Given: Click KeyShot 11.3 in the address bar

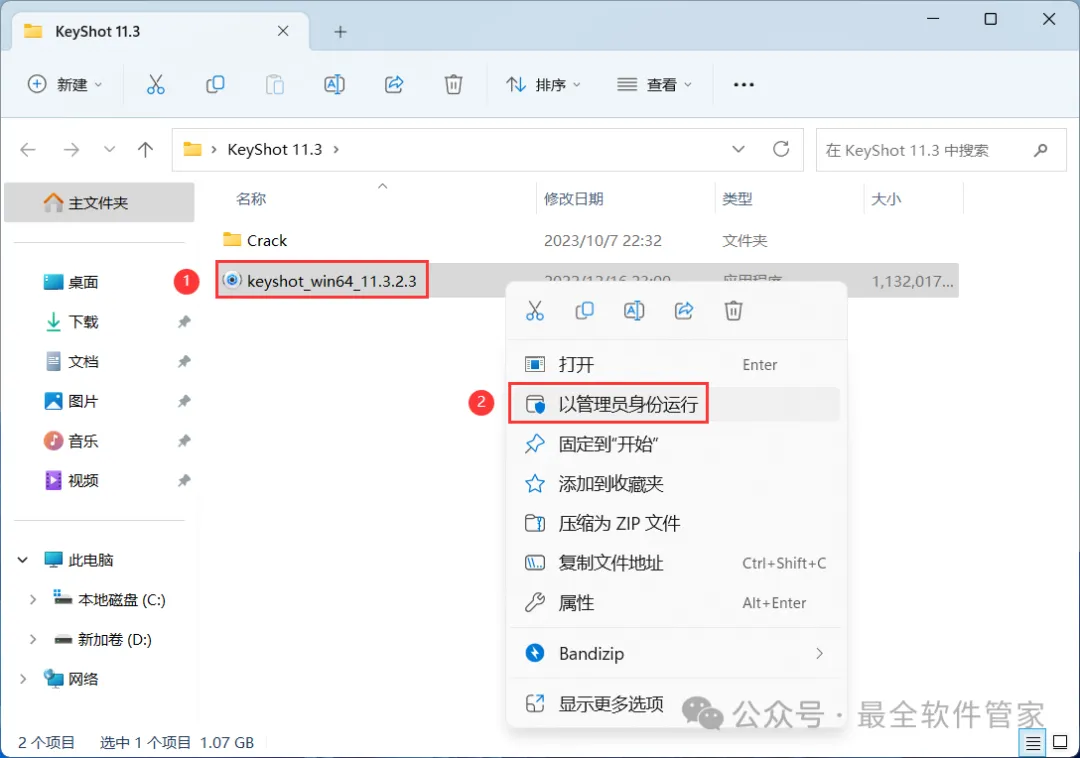Looking at the screenshot, I should coord(275,149).
